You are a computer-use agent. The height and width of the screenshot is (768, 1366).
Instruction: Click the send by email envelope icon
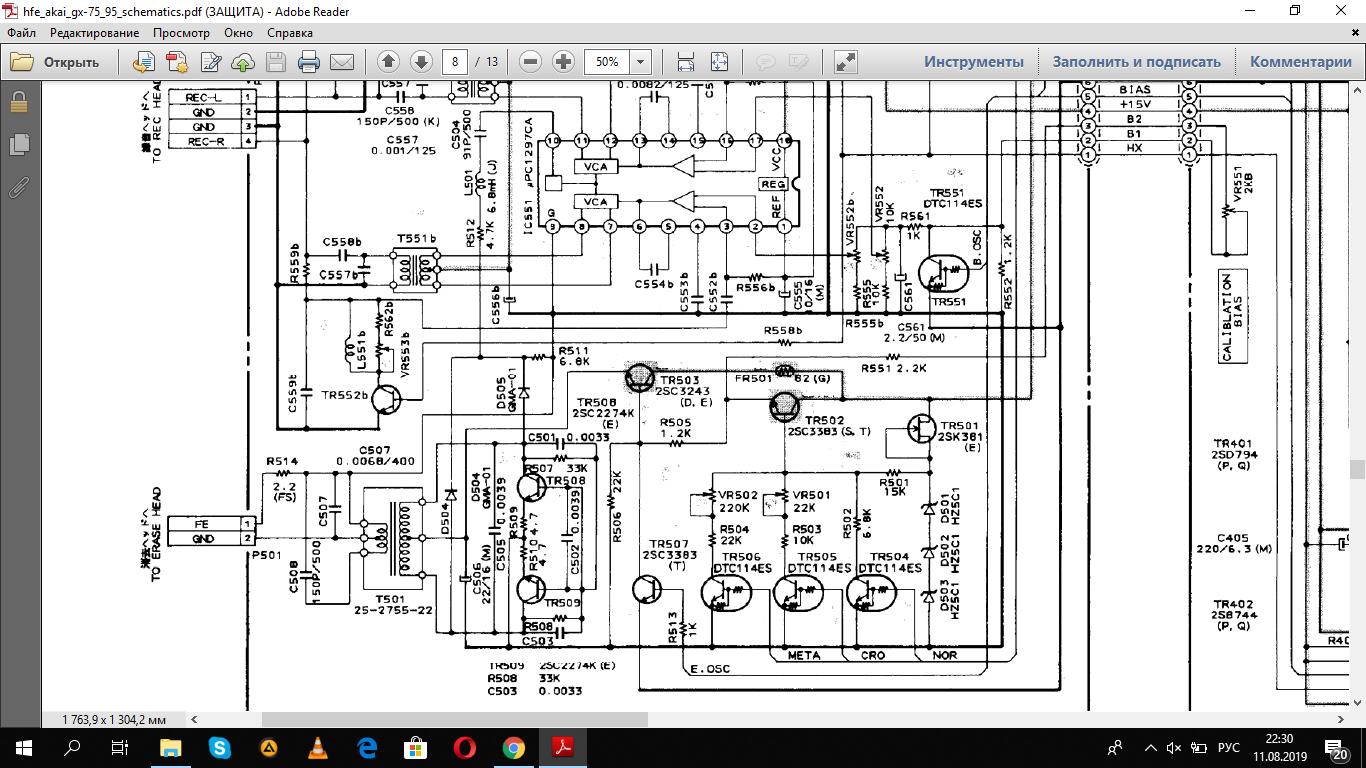click(342, 62)
